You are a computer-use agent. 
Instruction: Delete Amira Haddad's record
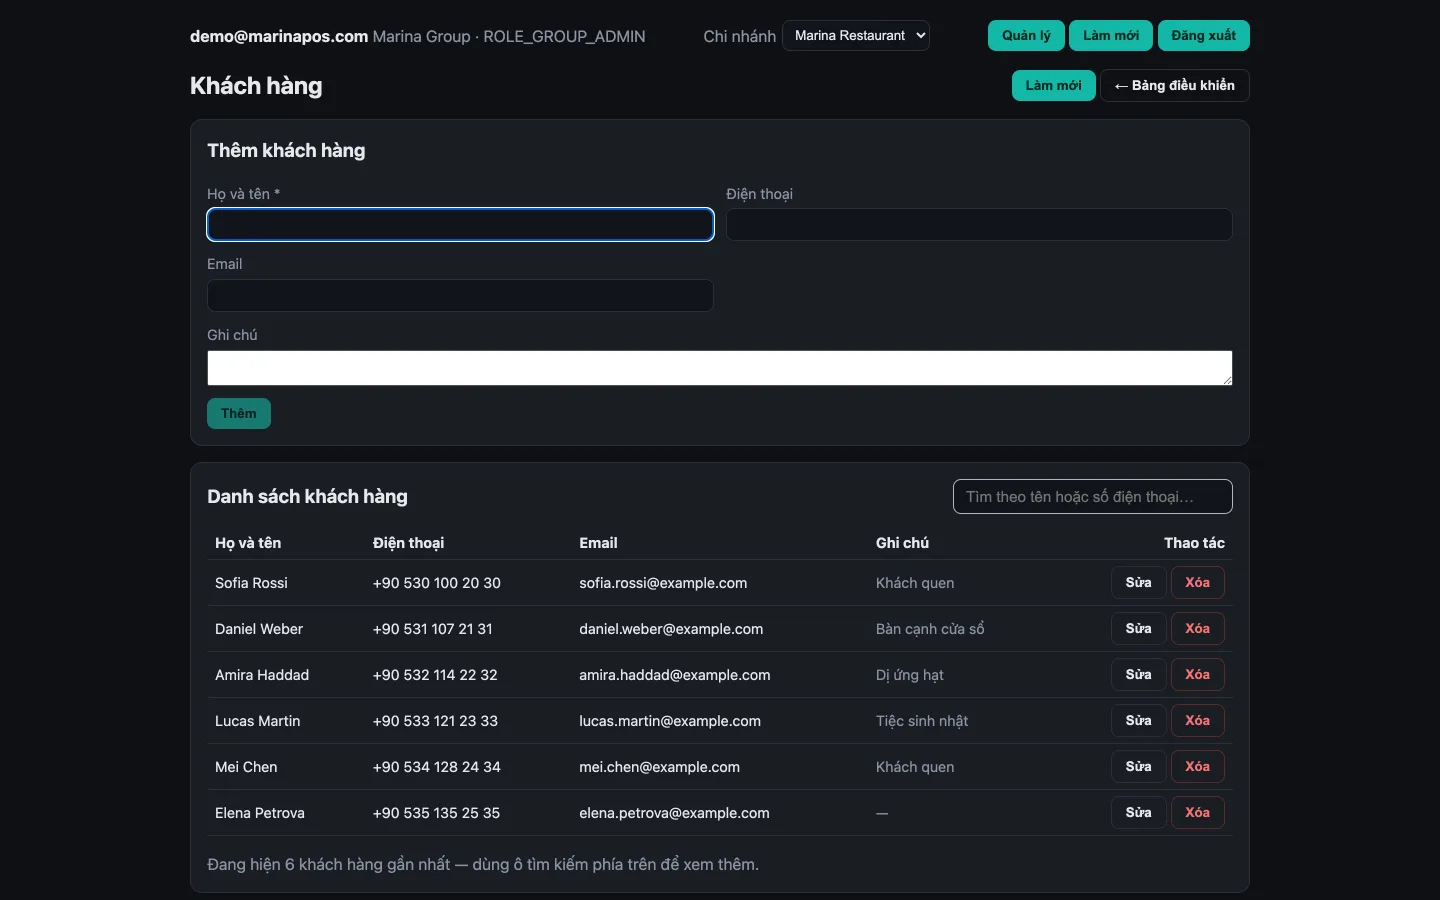pyautogui.click(x=1197, y=675)
